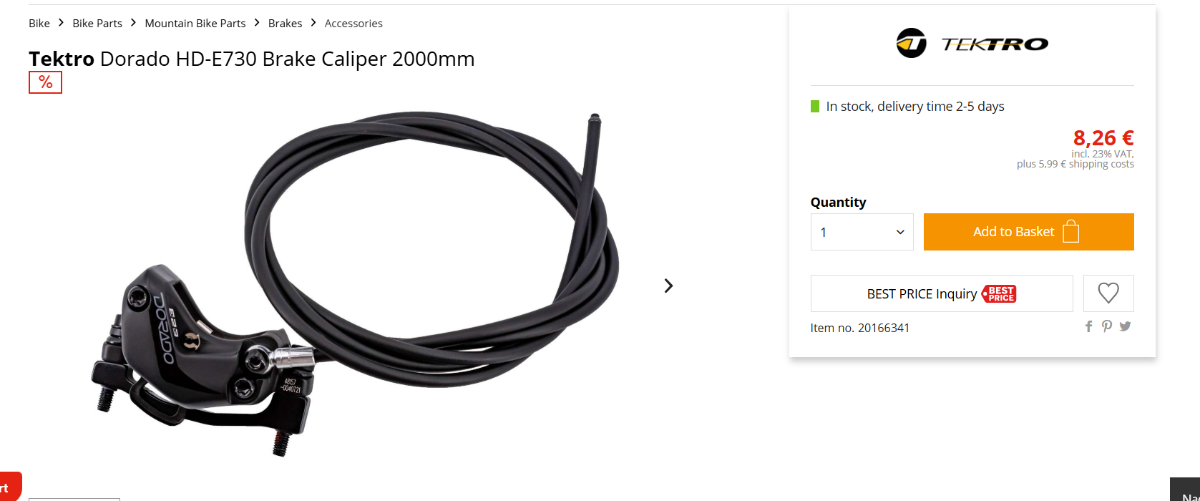
Task: Navigate to Brakes breadcrumb
Action: pos(285,23)
